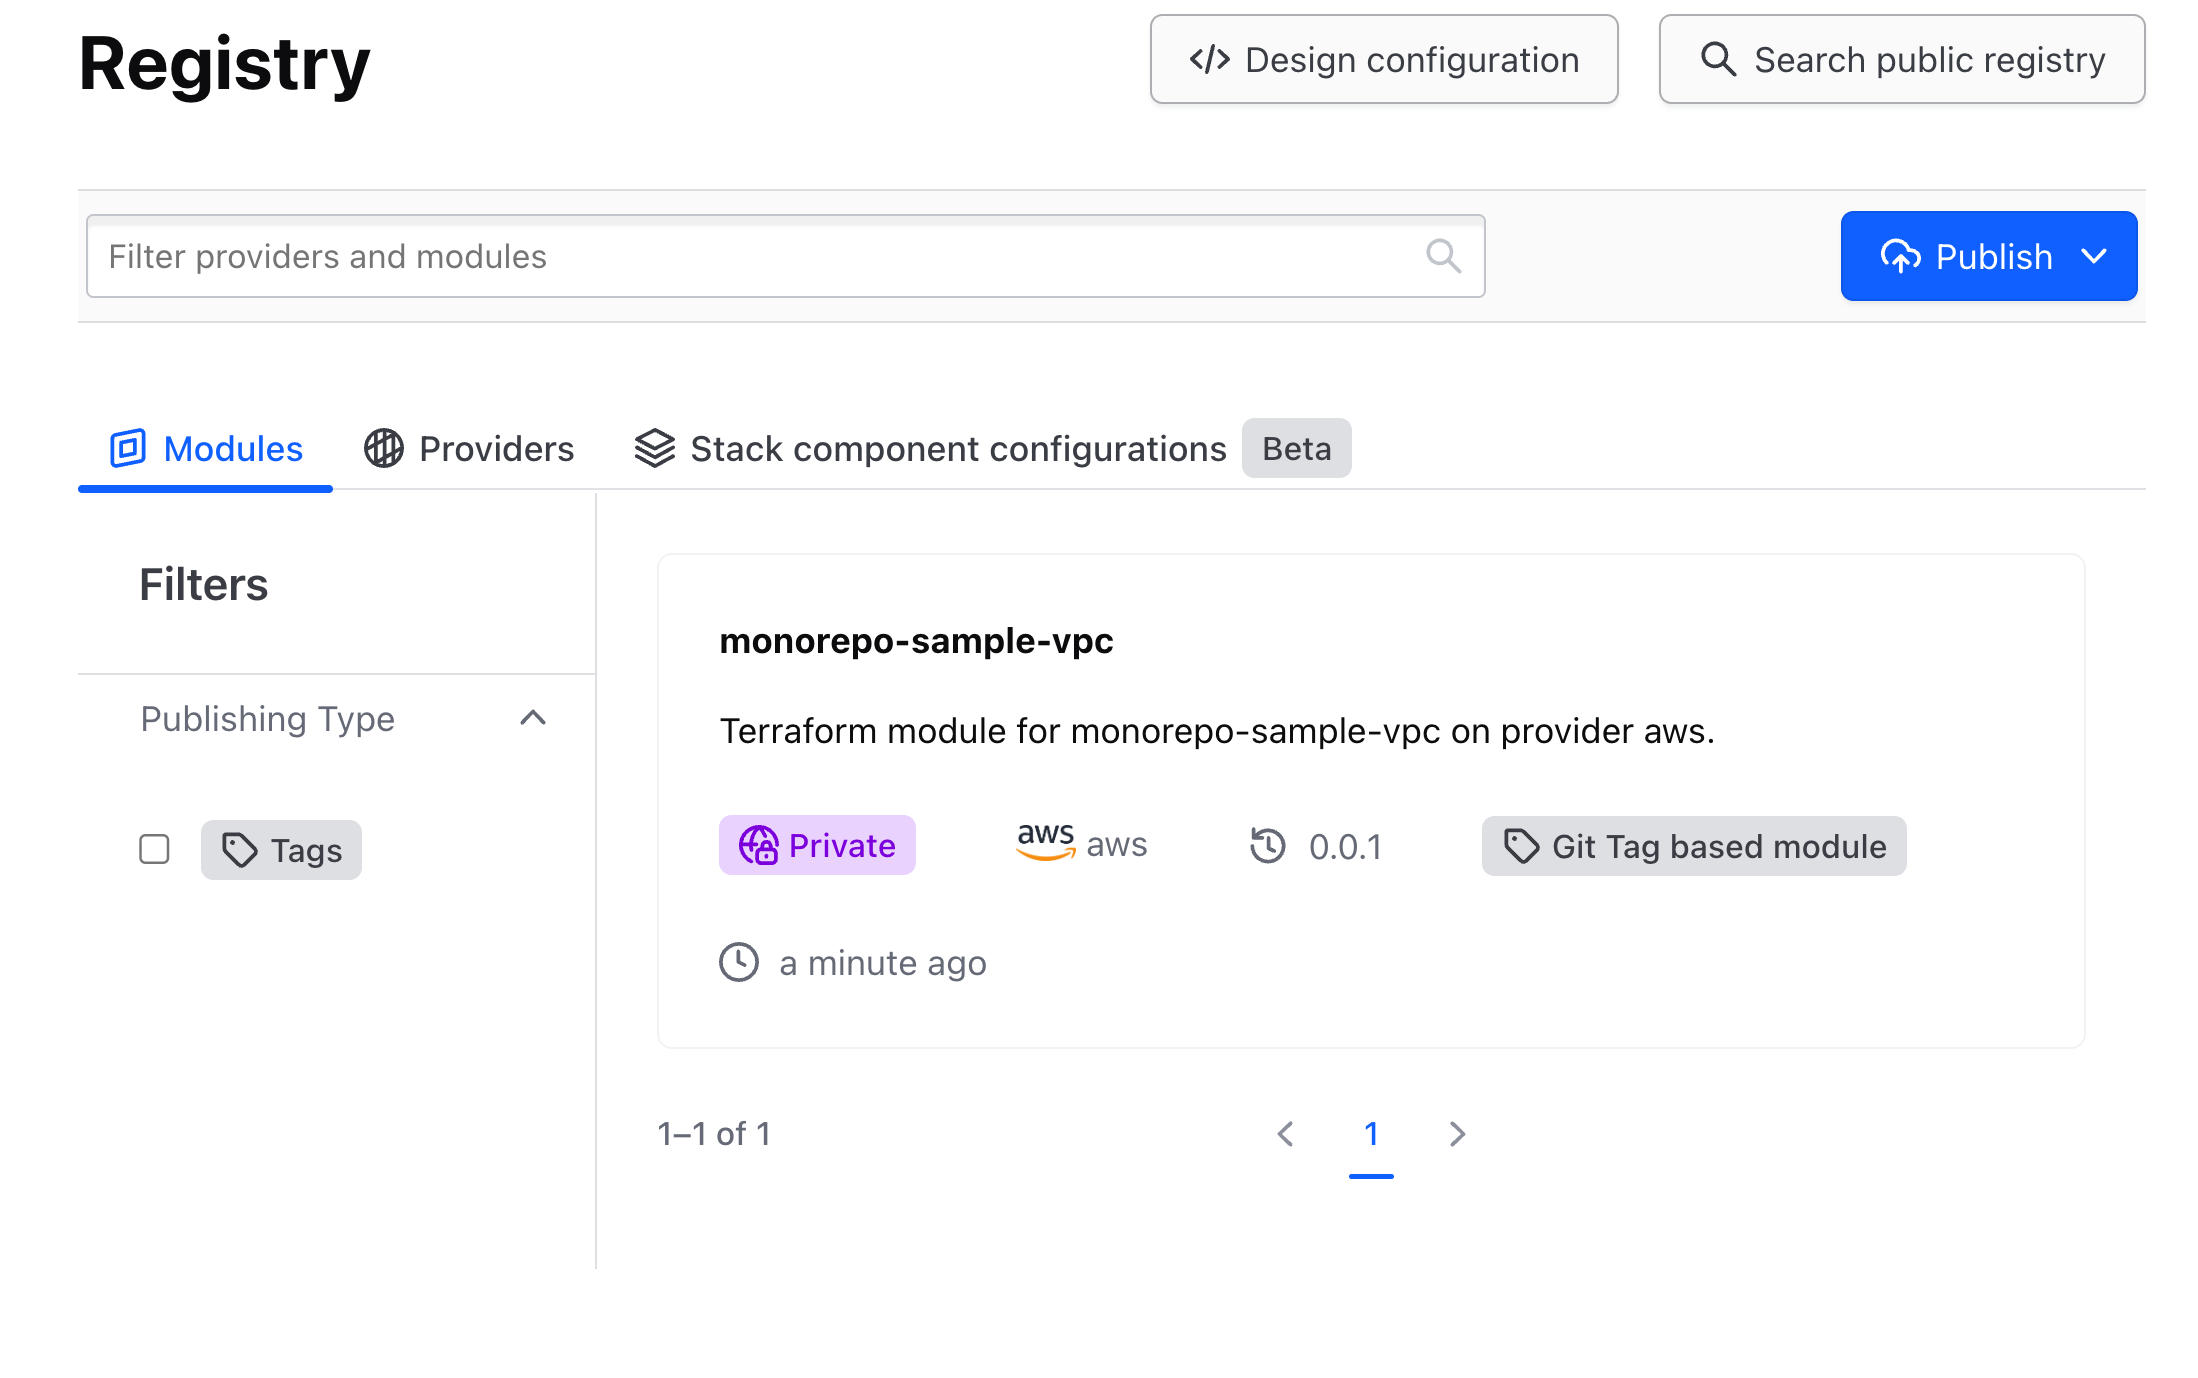Collapse the Publishing Type section
The width and height of the screenshot is (2198, 1378).
point(533,718)
